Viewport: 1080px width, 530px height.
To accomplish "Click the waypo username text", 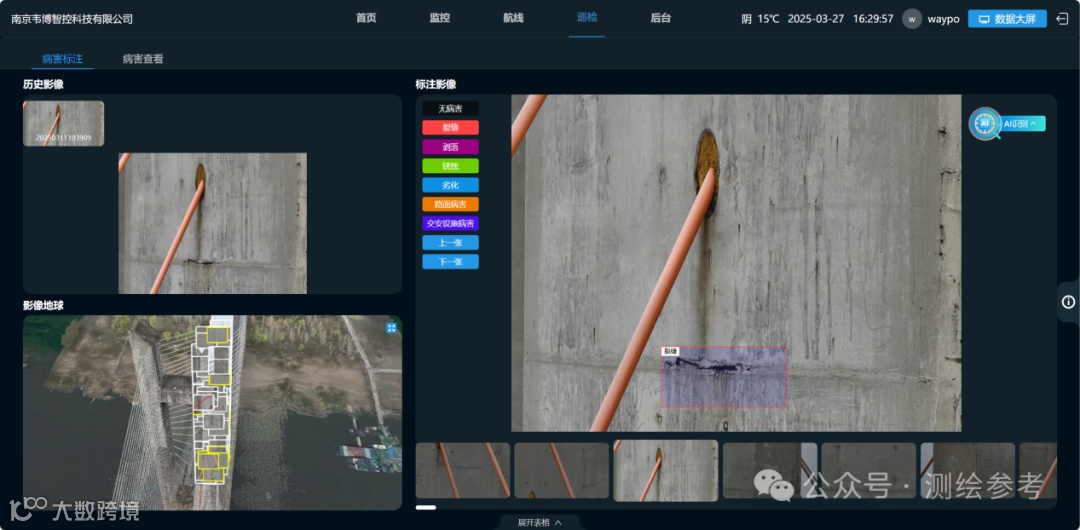I will [x=943, y=19].
